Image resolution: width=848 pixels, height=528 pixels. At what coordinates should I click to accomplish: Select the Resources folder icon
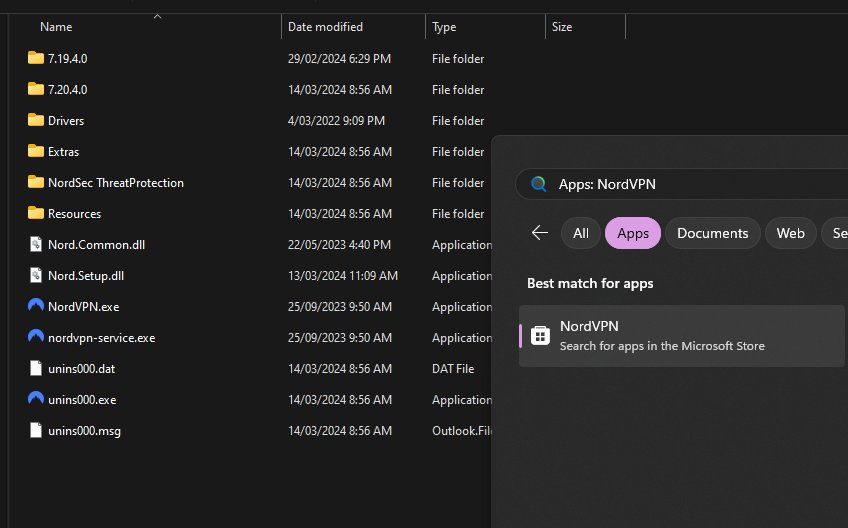tap(36, 213)
